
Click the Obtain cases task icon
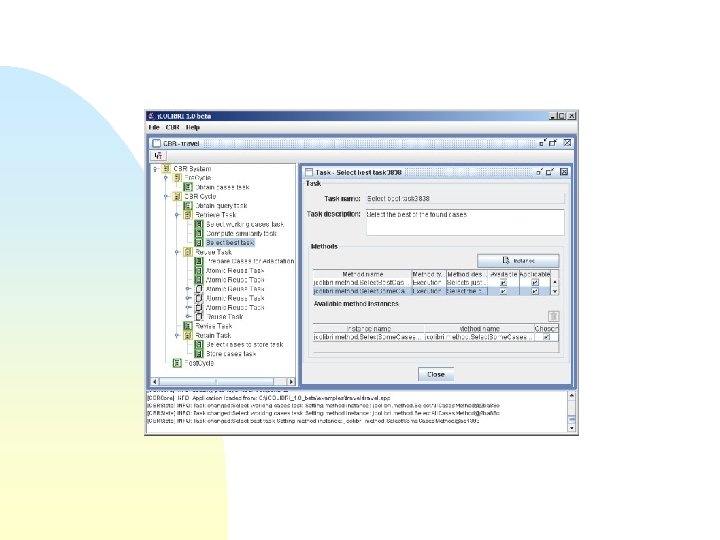pos(188,187)
